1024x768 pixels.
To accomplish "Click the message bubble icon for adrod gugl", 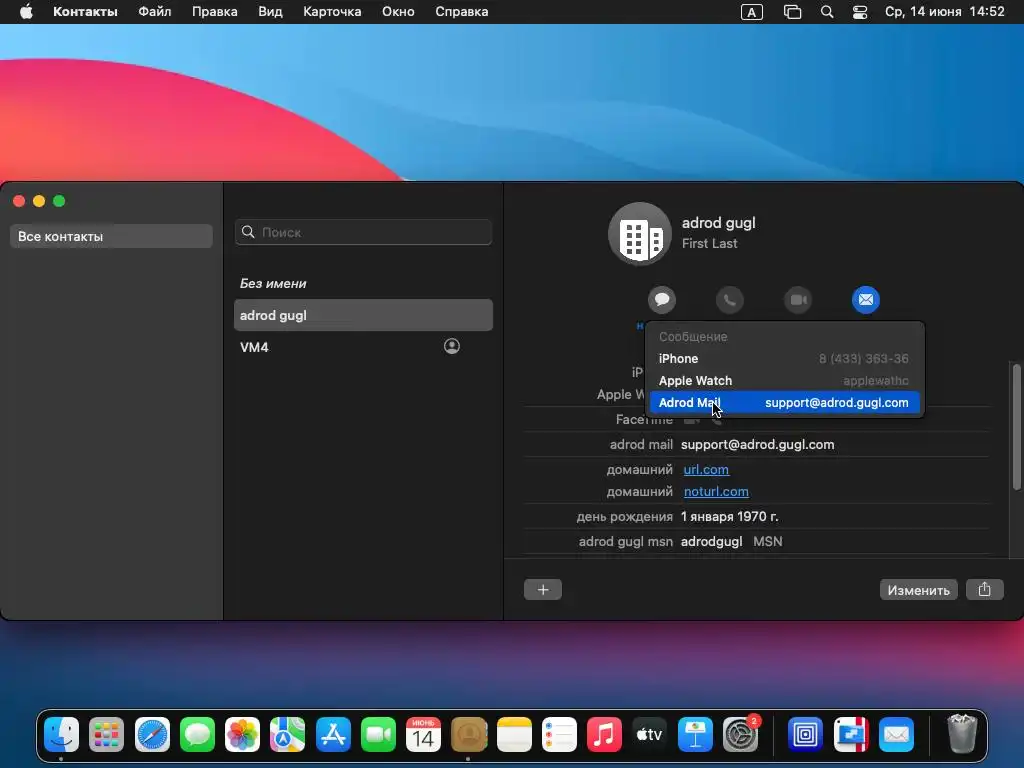I will pyautogui.click(x=662, y=300).
